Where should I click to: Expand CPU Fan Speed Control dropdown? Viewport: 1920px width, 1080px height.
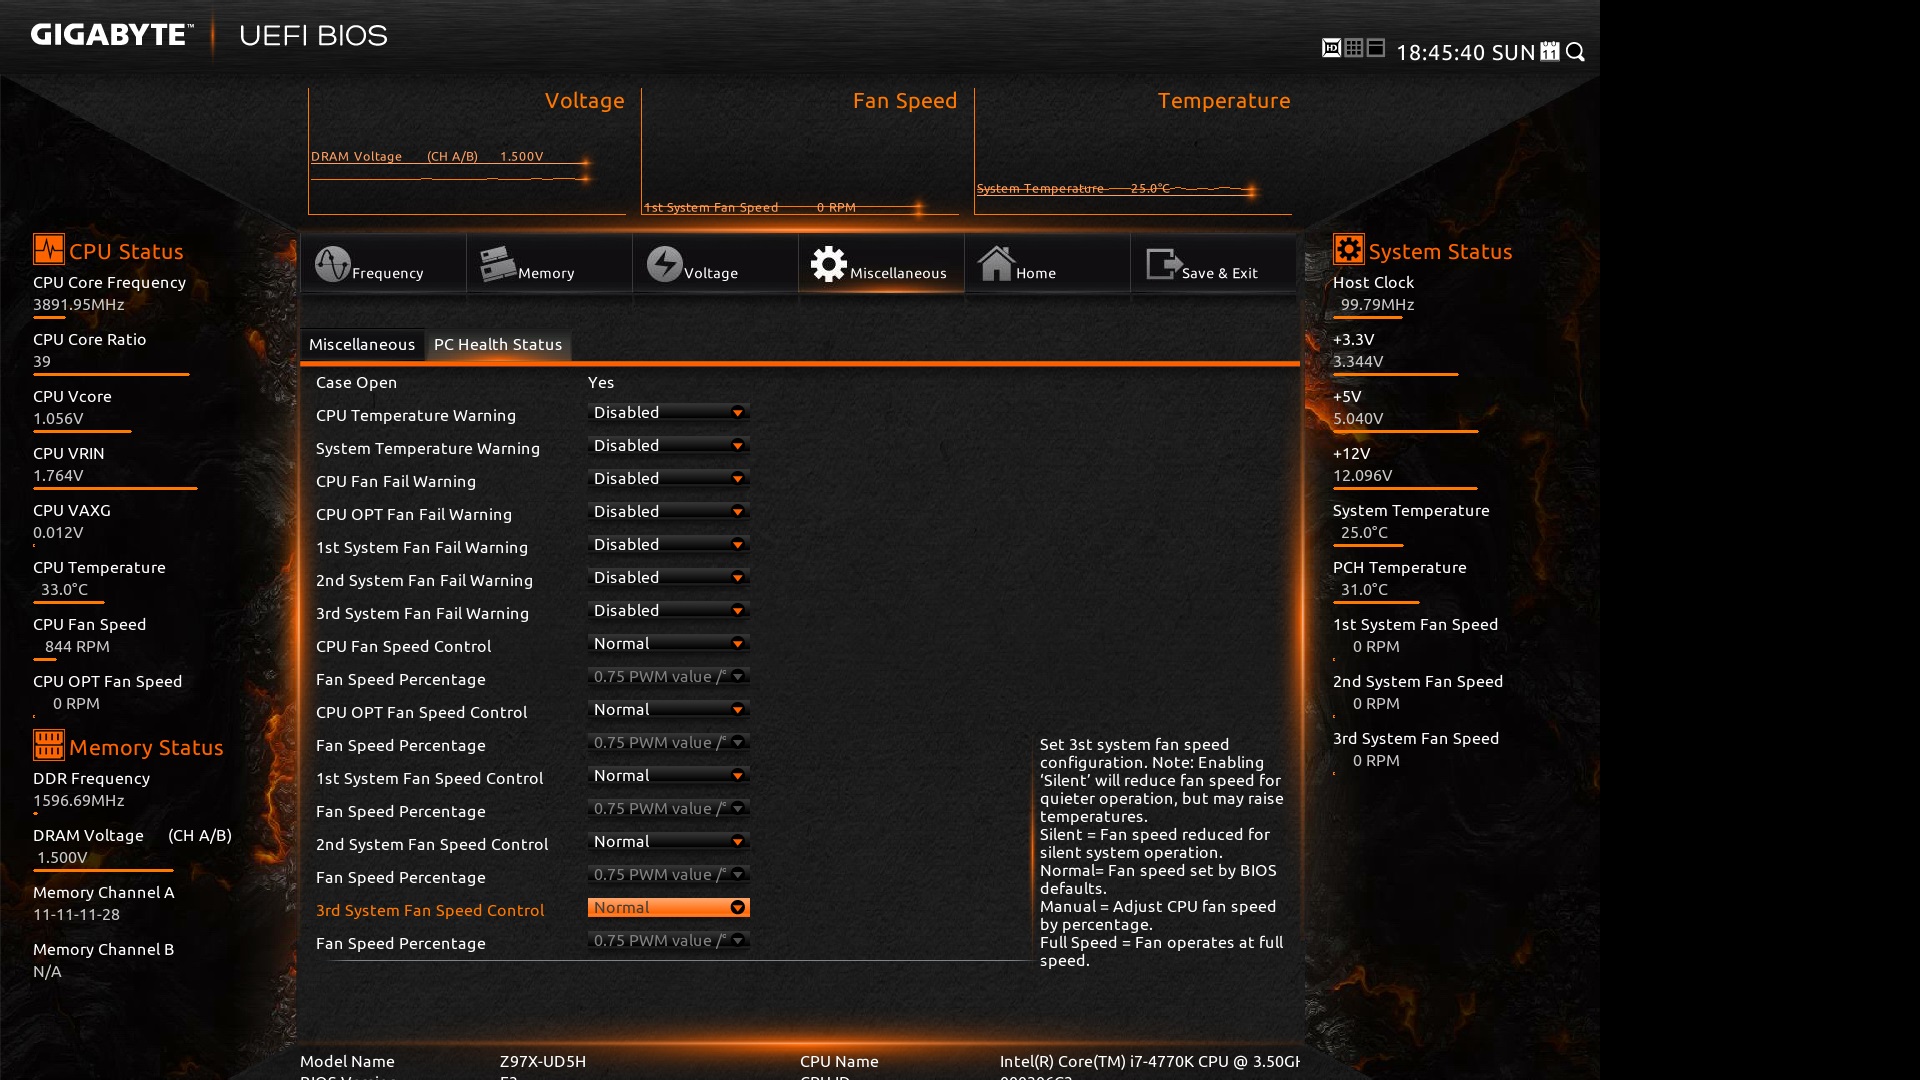point(668,643)
